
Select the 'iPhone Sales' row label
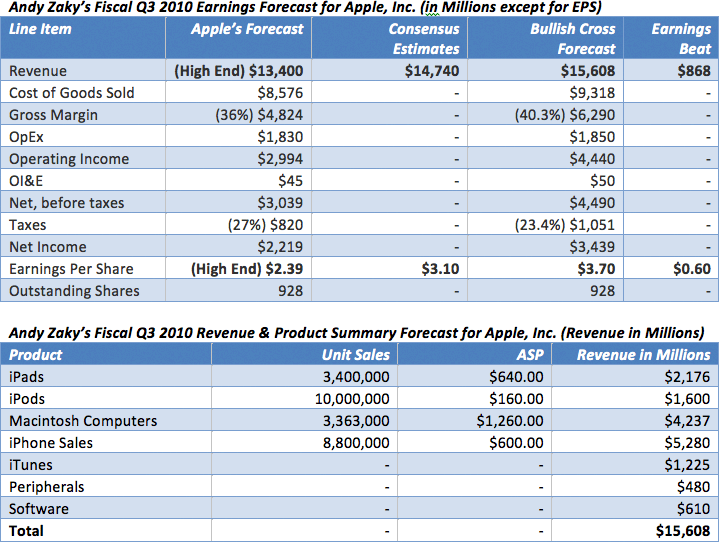click(51, 443)
